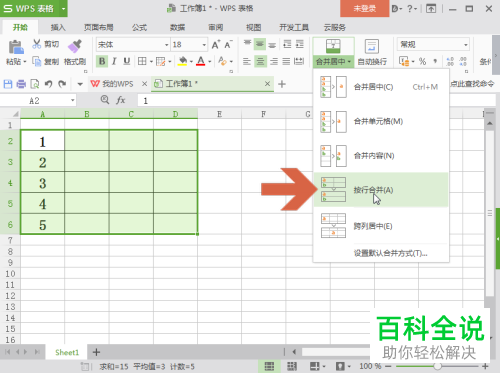The image size is (500, 373).
Task: Select 合并居中(C) menu option
Action: click(381, 87)
